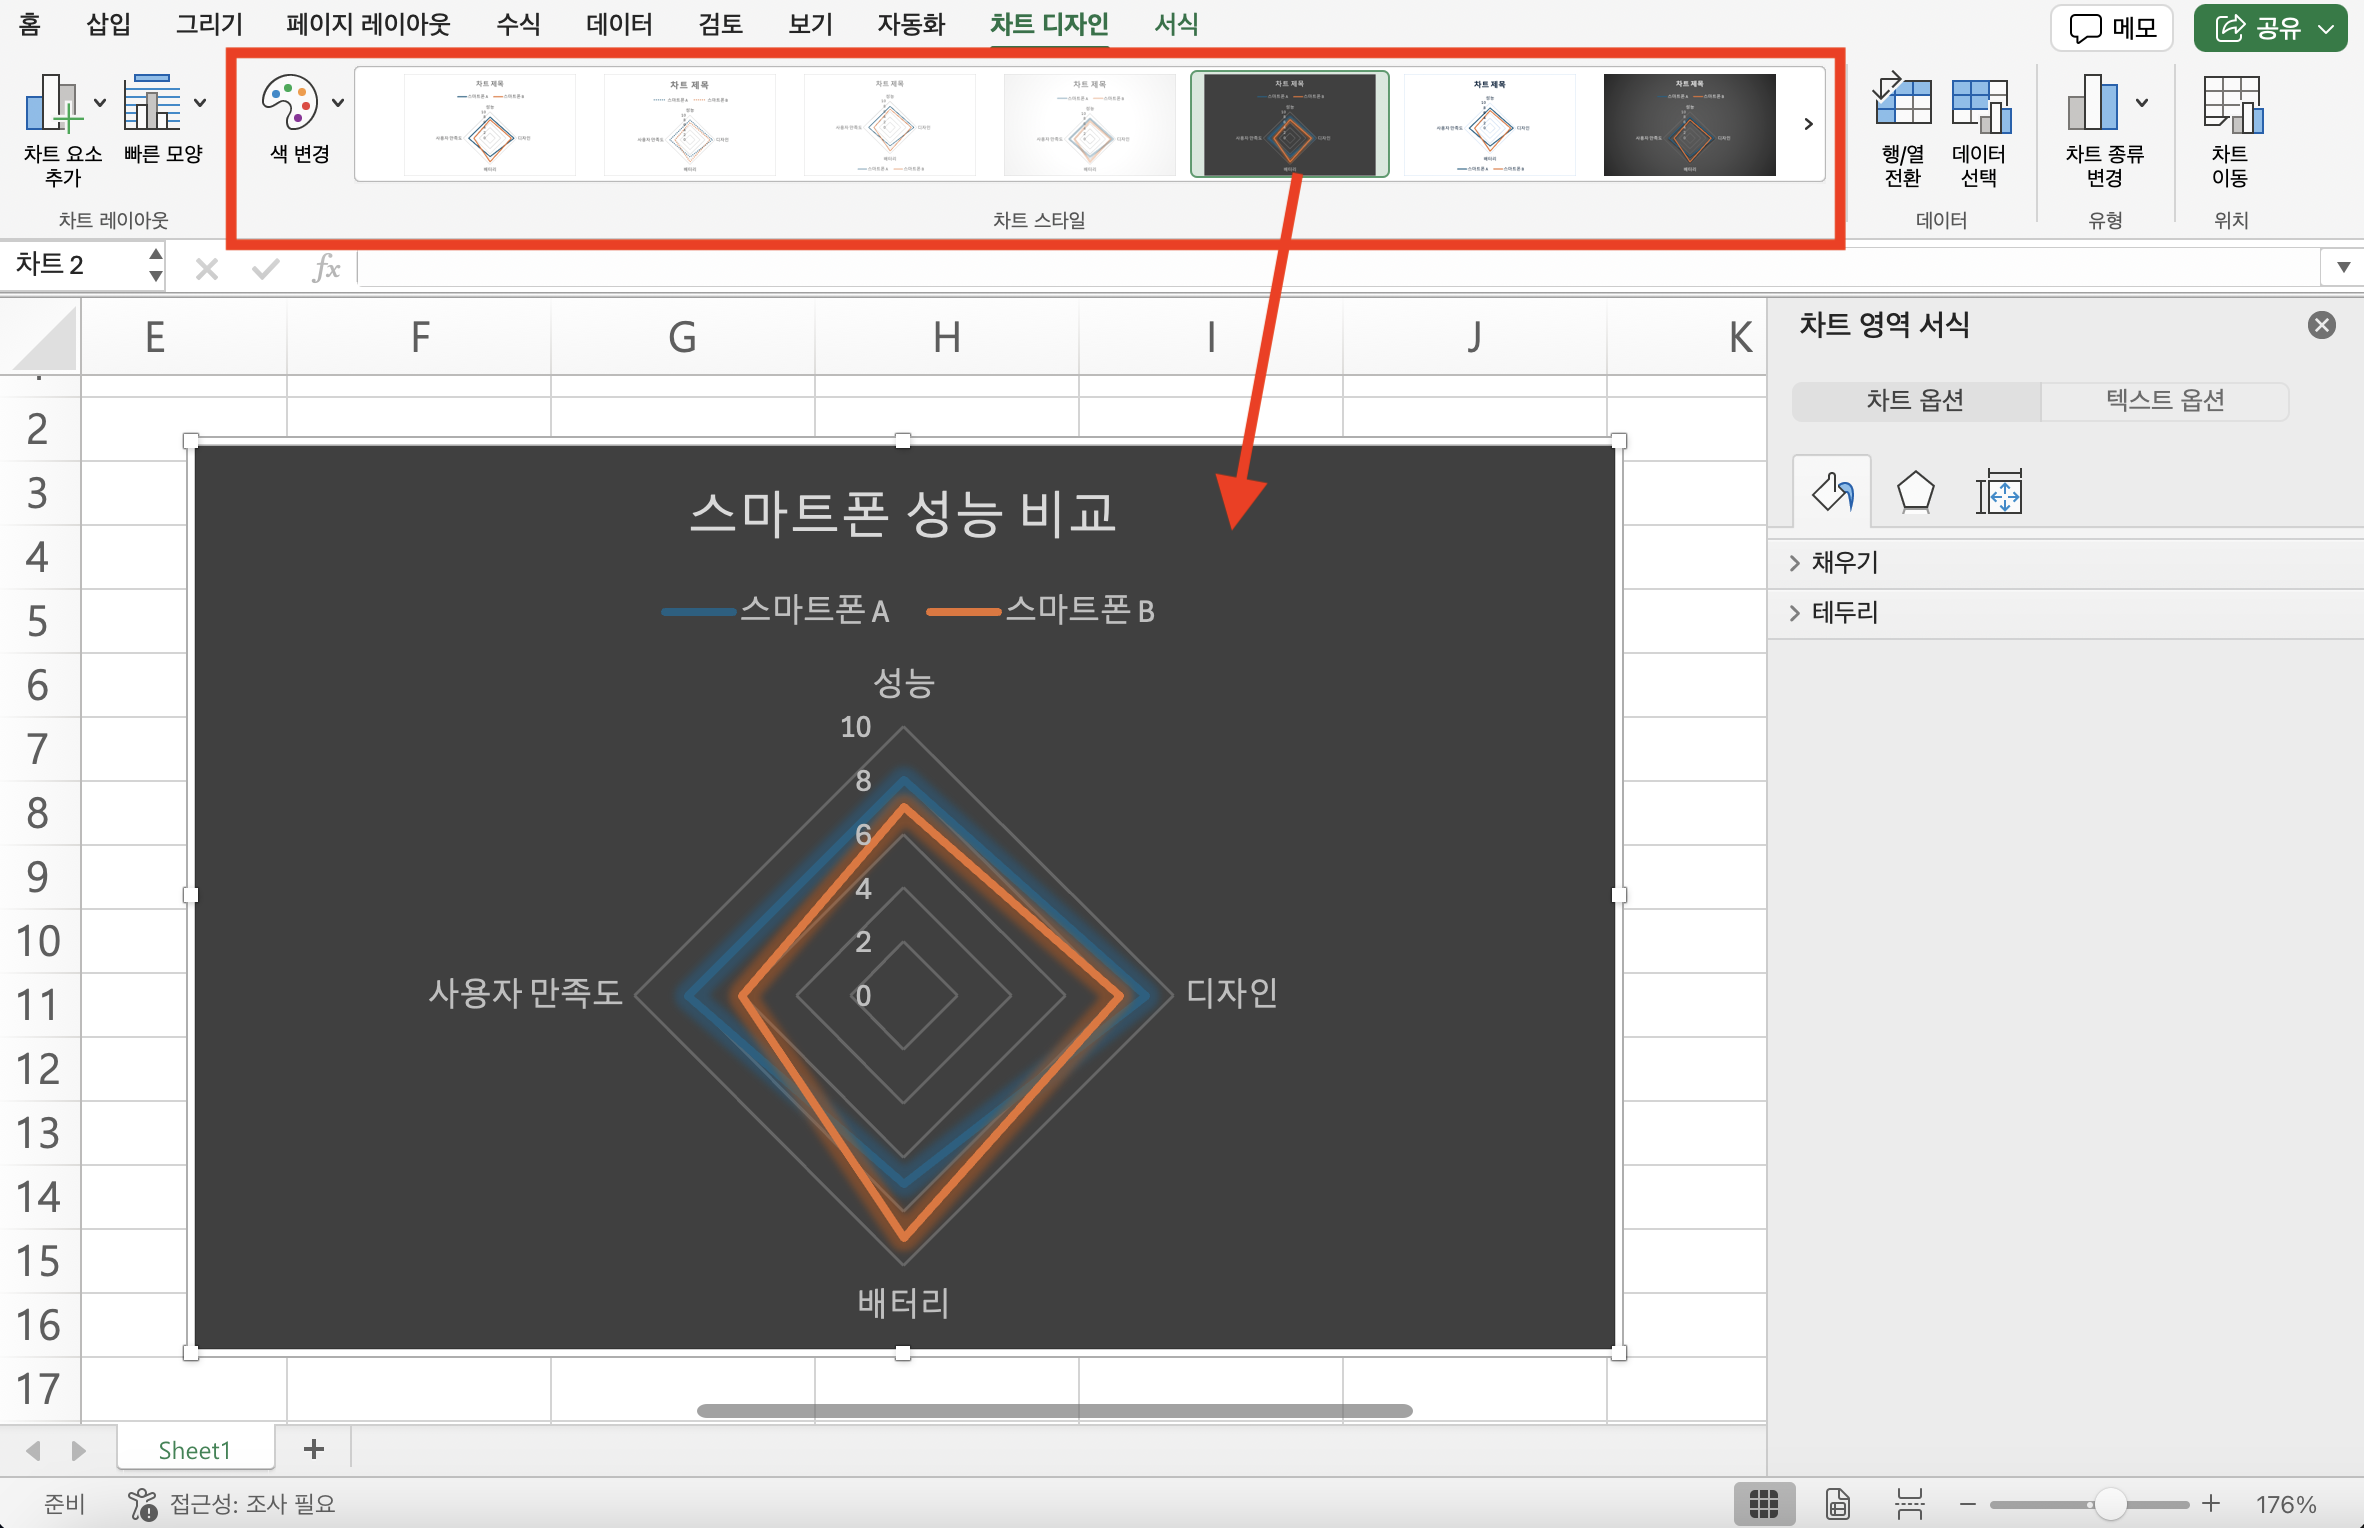This screenshot has width=2364, height=1528.
Task: Click Switch Row/Column (행/열 전환) icon
Action: point(1902,102)
